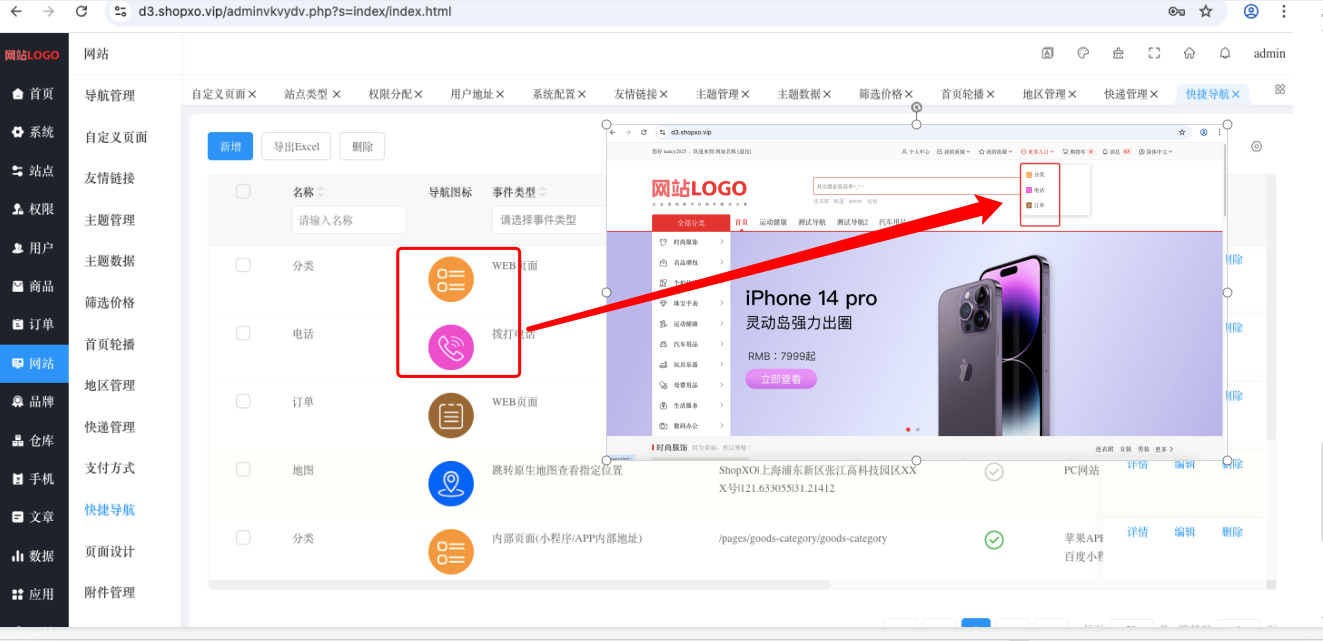1323x641 pixels.
Task: Open 支付方式 in the 网站 submenu
Action: tap(110, 468)
